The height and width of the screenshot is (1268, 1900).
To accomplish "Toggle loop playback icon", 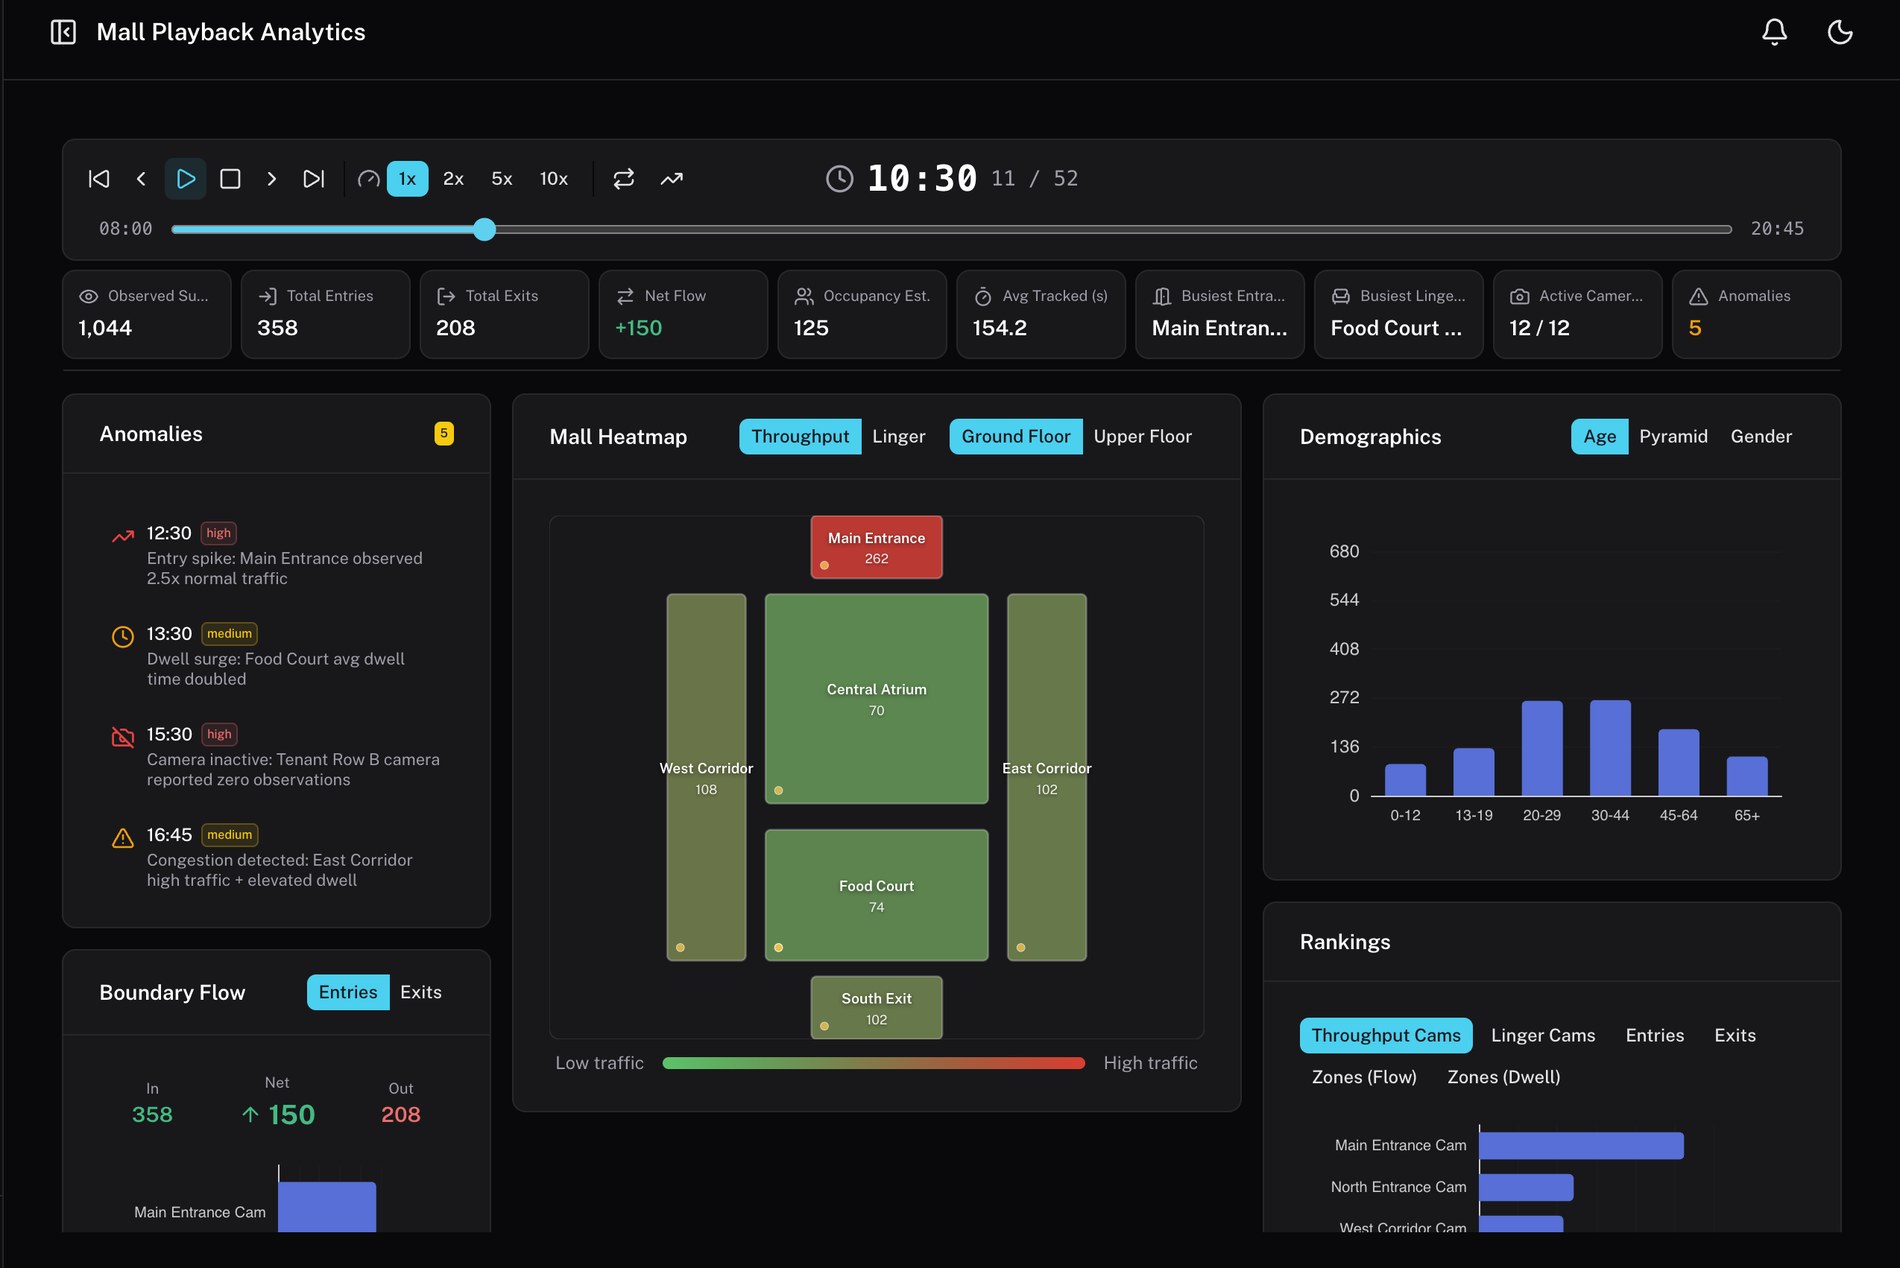I will click(x=624, y=179).
